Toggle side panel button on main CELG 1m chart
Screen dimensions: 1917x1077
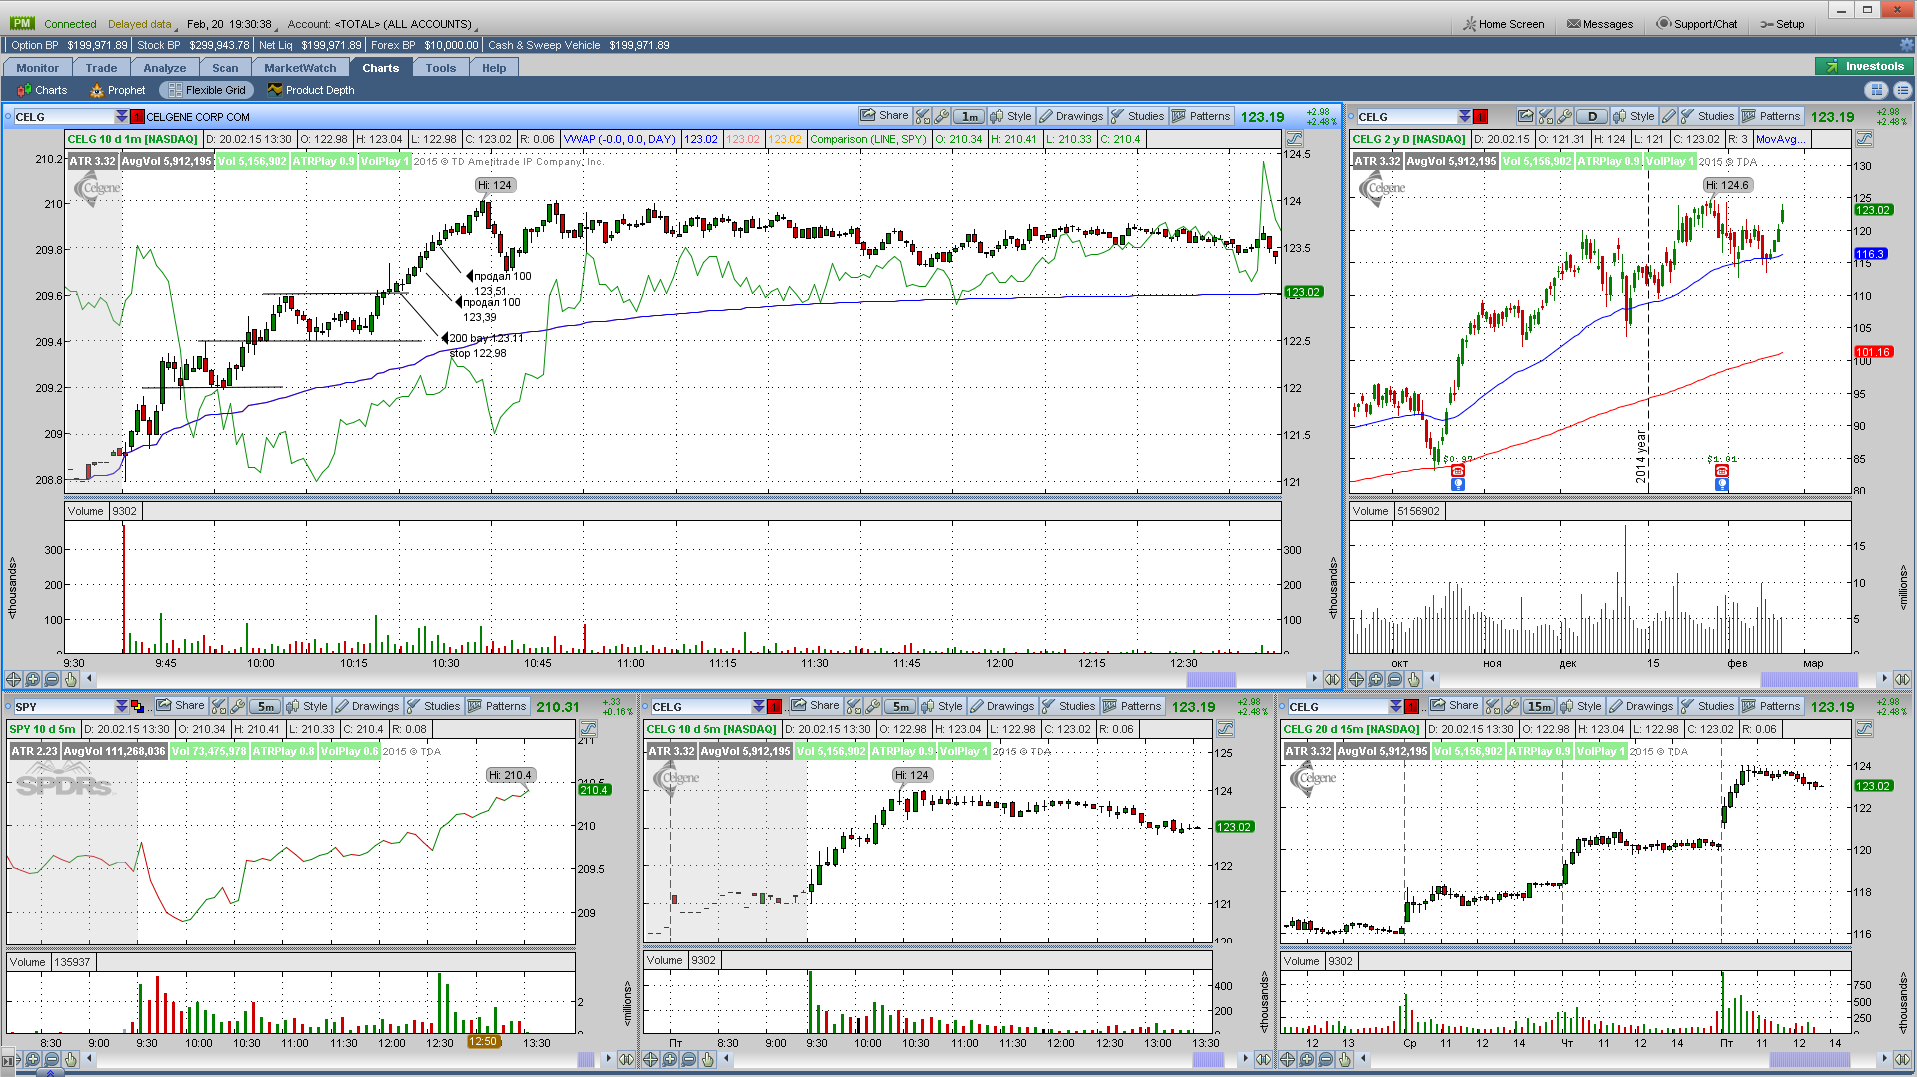pyautogui.click(x=1294, y=139)
